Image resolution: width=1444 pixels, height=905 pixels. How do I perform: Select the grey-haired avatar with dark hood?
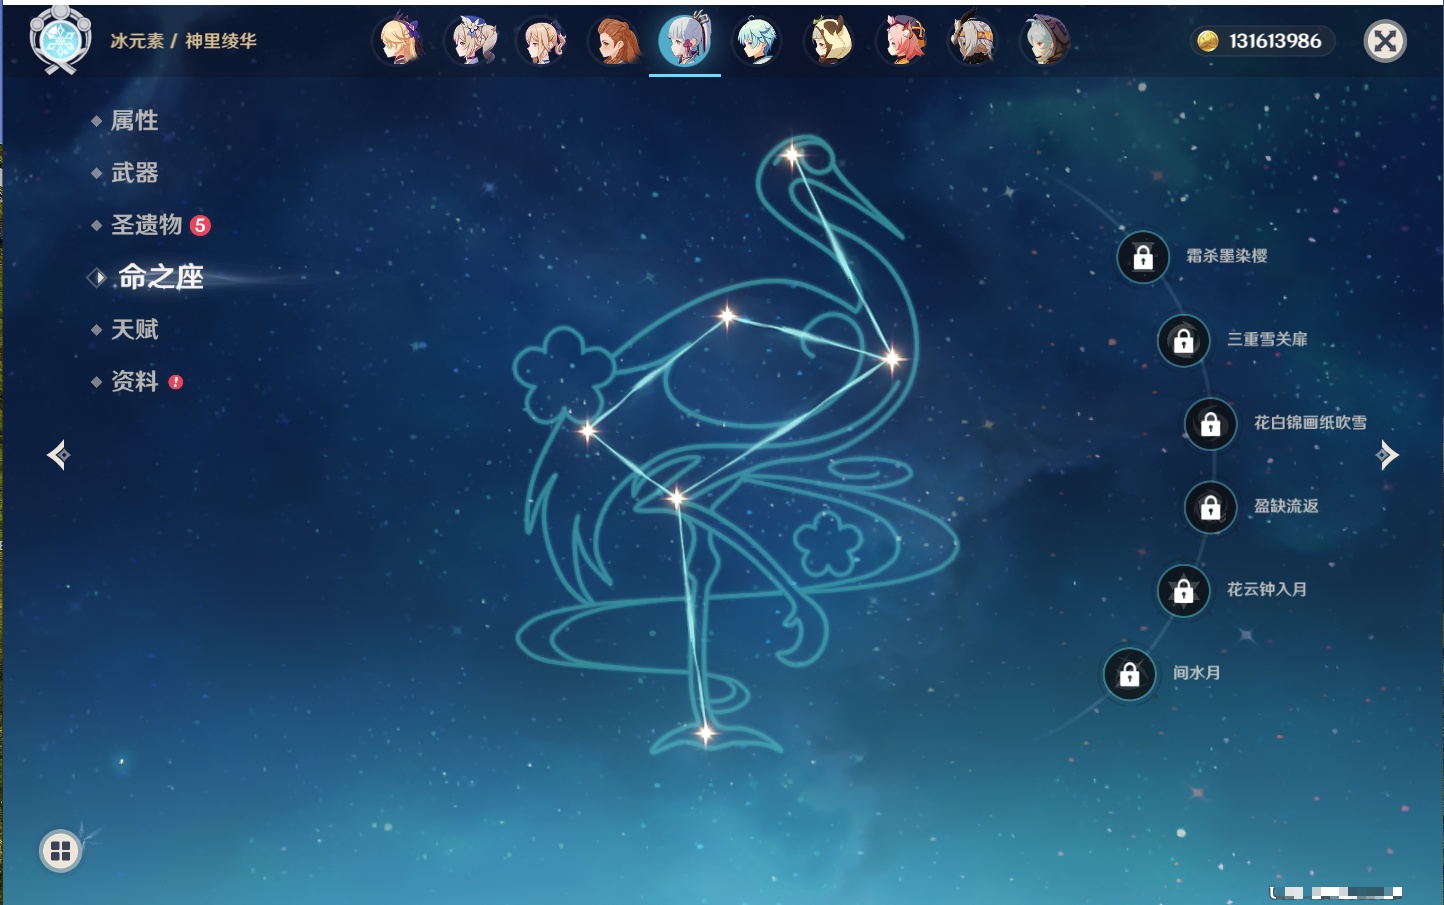(x=1045, y=41)
